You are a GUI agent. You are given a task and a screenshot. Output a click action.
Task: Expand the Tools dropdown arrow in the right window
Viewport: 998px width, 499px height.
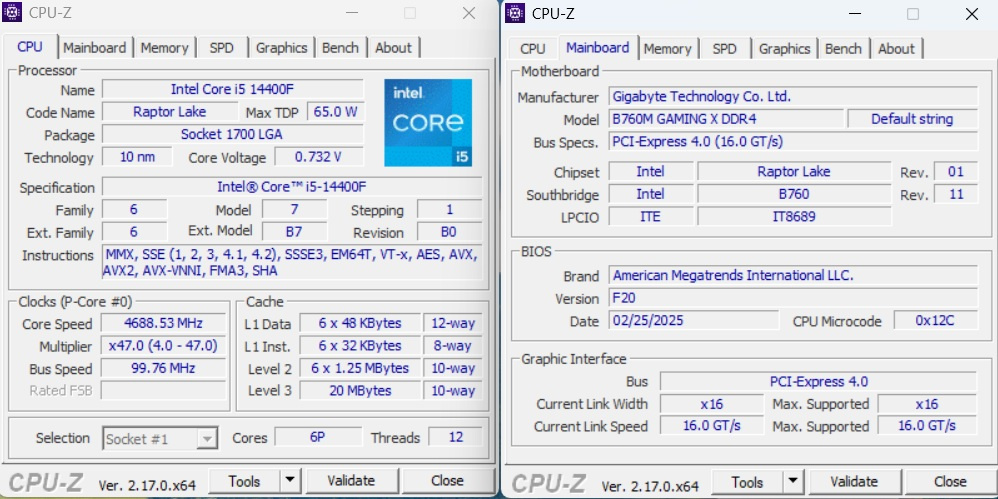point(792,482)
